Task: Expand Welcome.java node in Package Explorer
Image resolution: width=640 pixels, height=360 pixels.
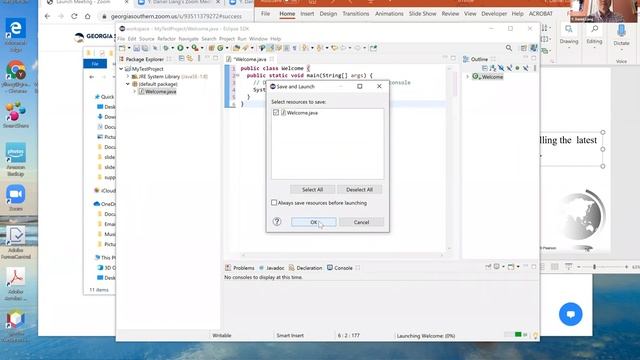Action: pyautogui.click(x=134, y=91)
